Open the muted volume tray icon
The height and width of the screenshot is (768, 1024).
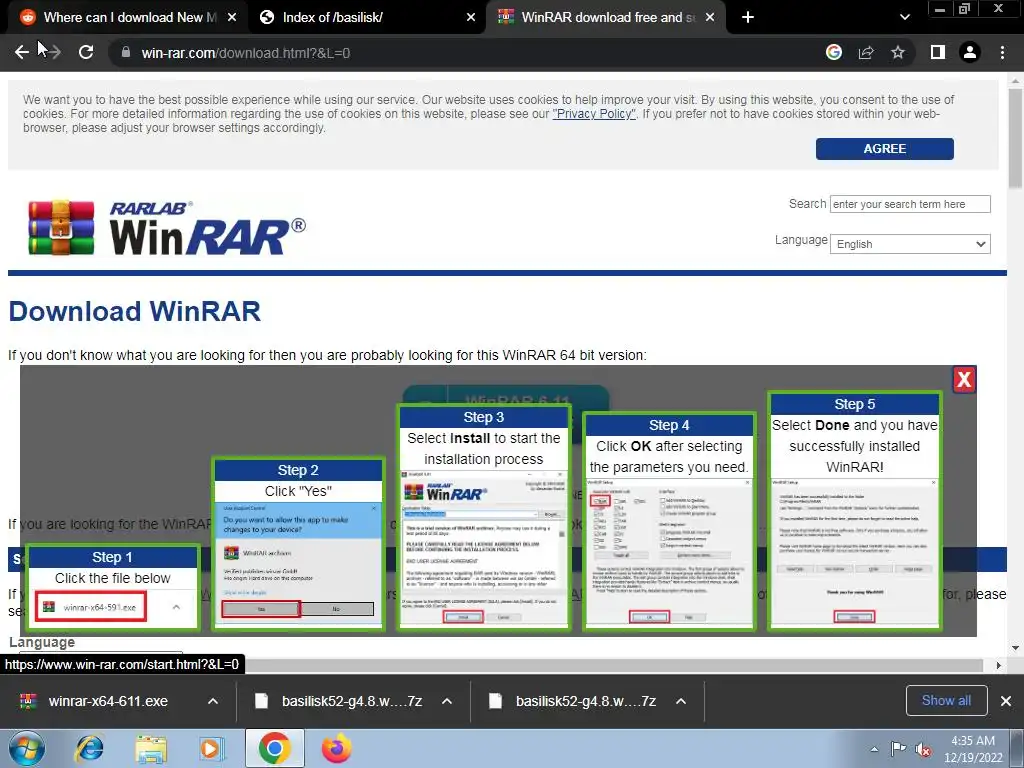[923, 750]
